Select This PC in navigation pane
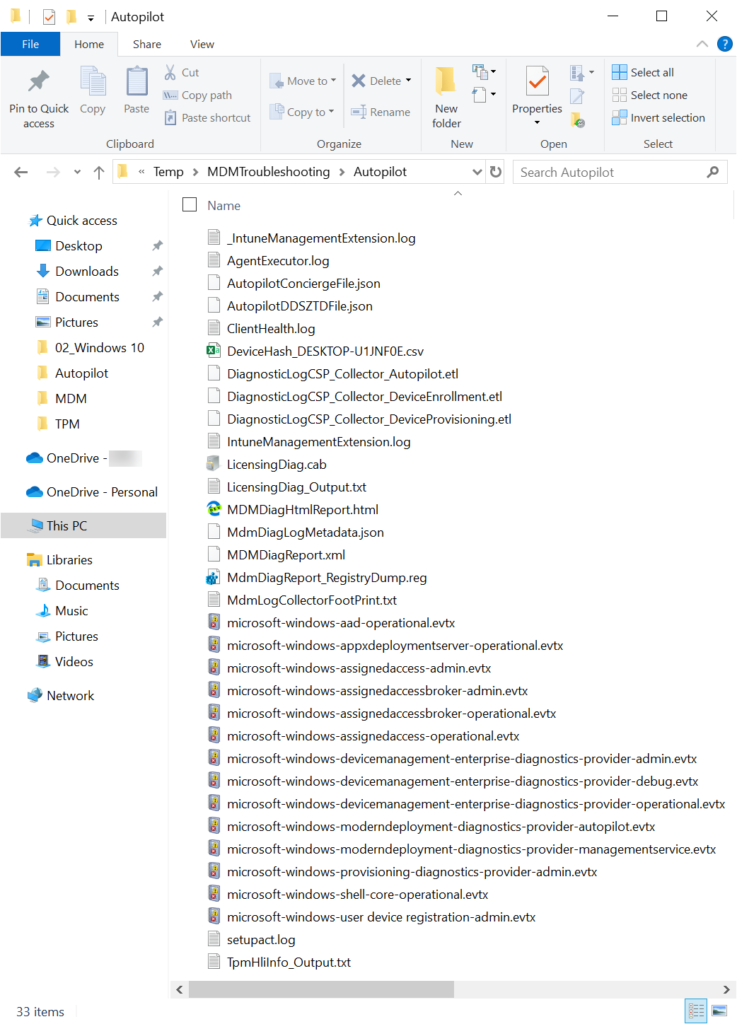 (x=84, y=526)
